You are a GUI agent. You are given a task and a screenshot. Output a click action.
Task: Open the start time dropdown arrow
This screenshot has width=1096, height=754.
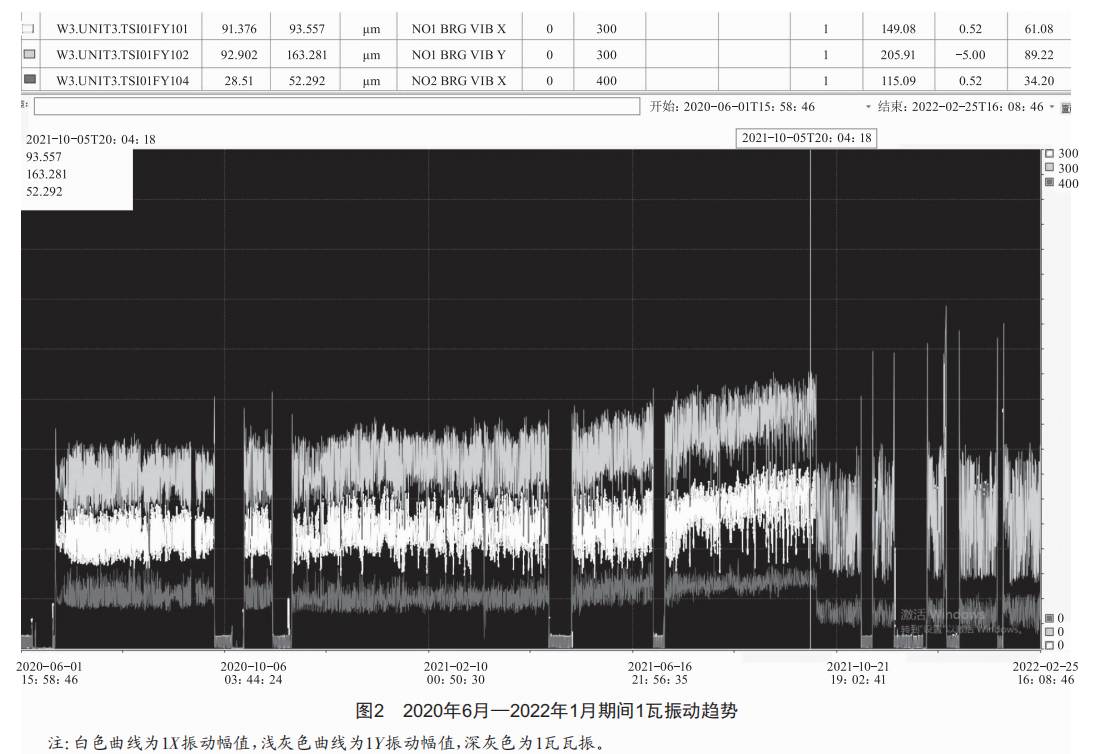868,107
